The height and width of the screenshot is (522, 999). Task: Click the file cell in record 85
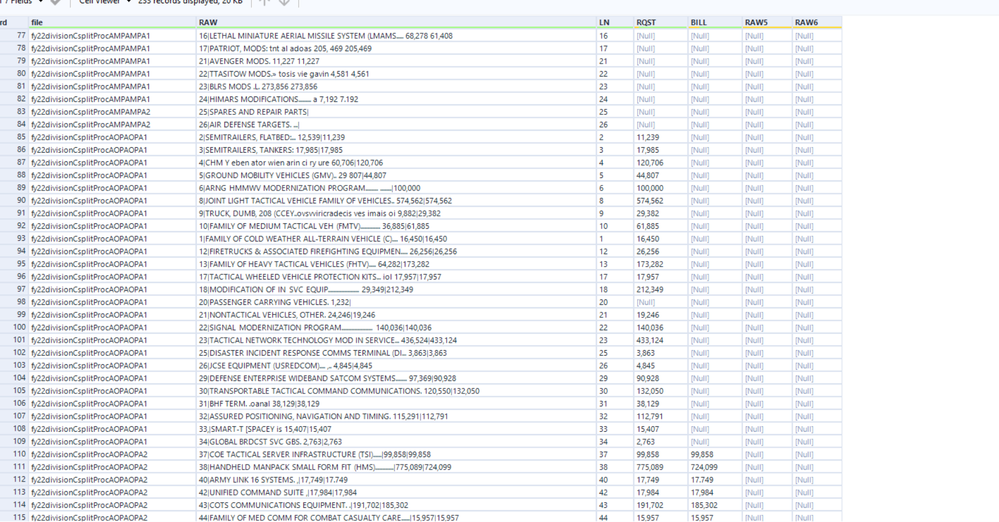pos(112,137)
